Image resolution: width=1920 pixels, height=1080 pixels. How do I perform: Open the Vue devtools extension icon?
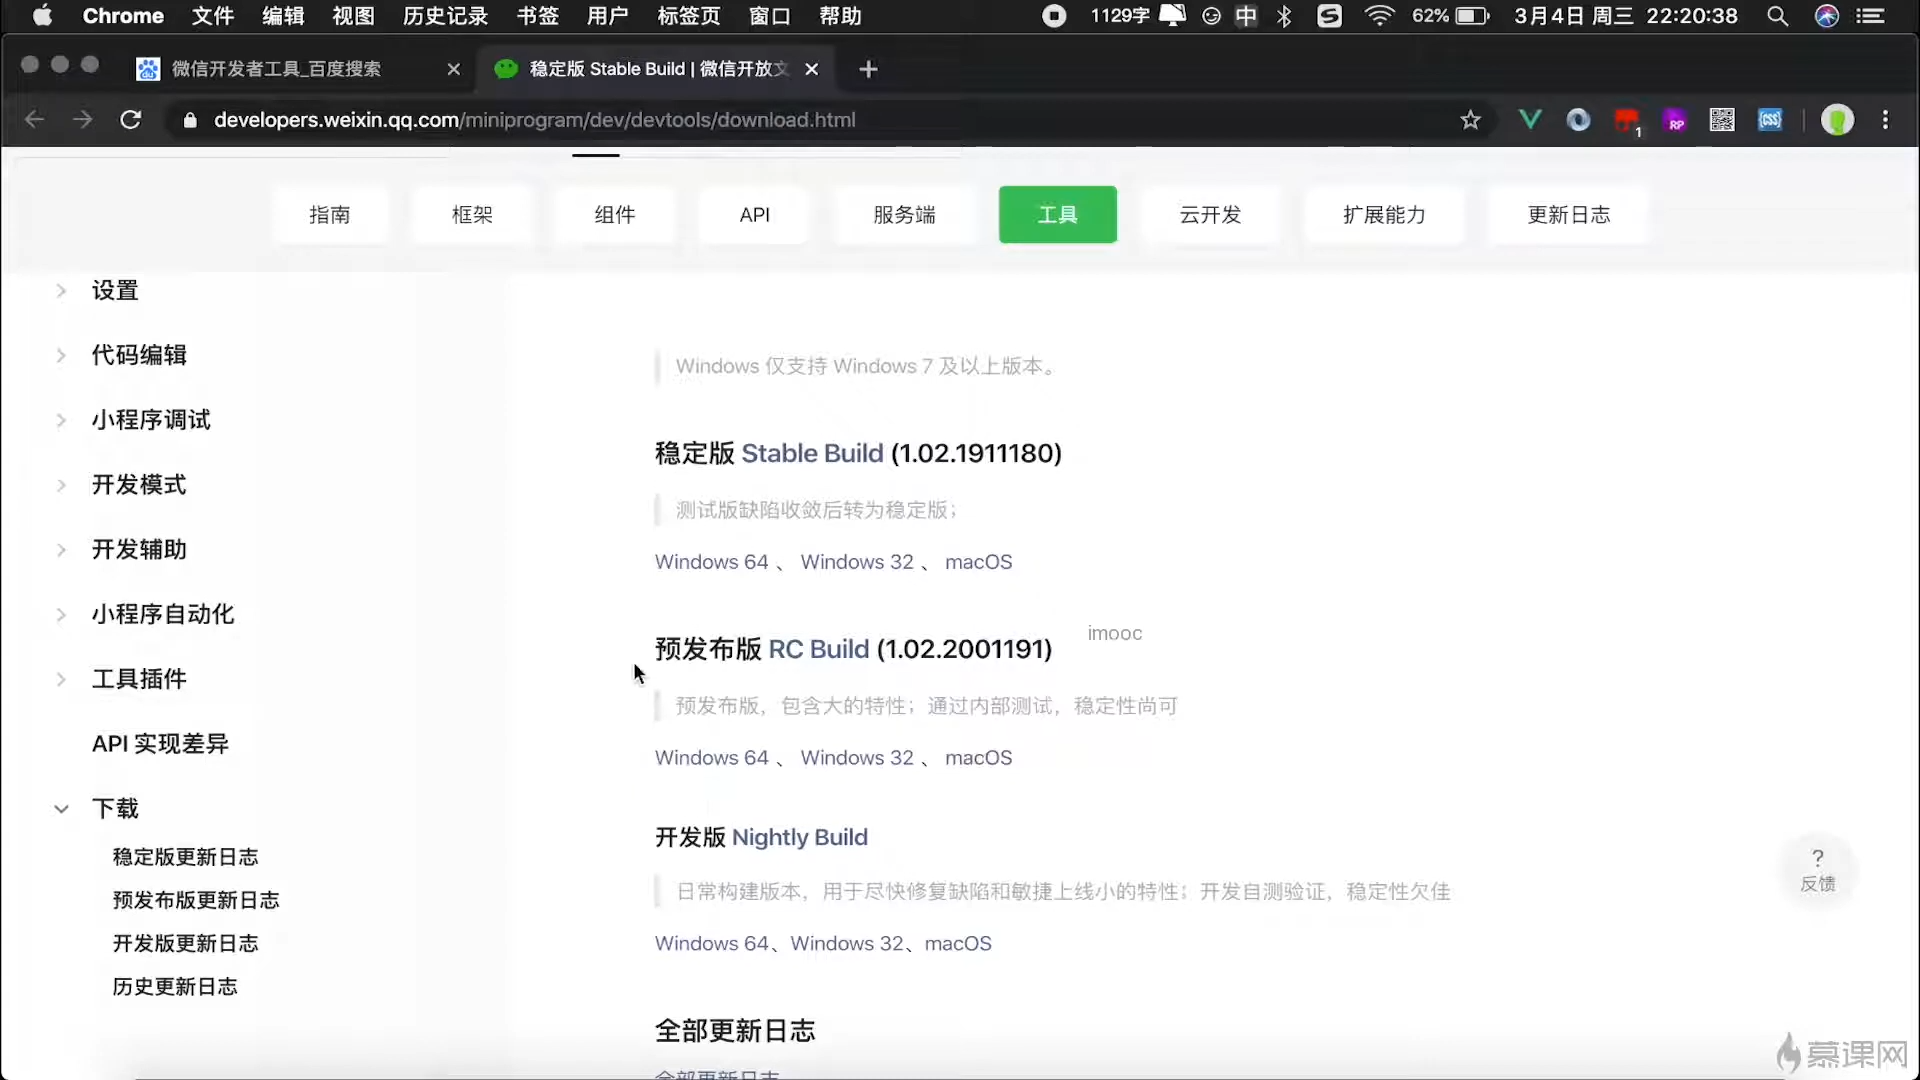[1529, 120]
